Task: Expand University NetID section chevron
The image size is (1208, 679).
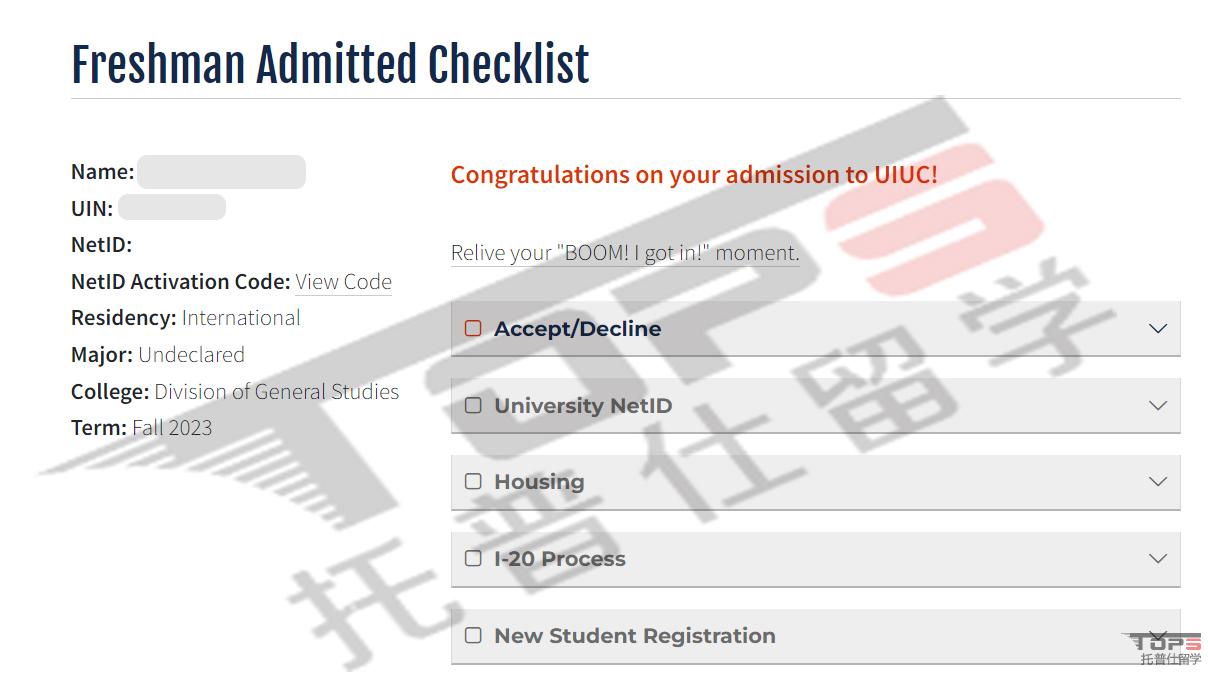Action: pos(1158,405)
